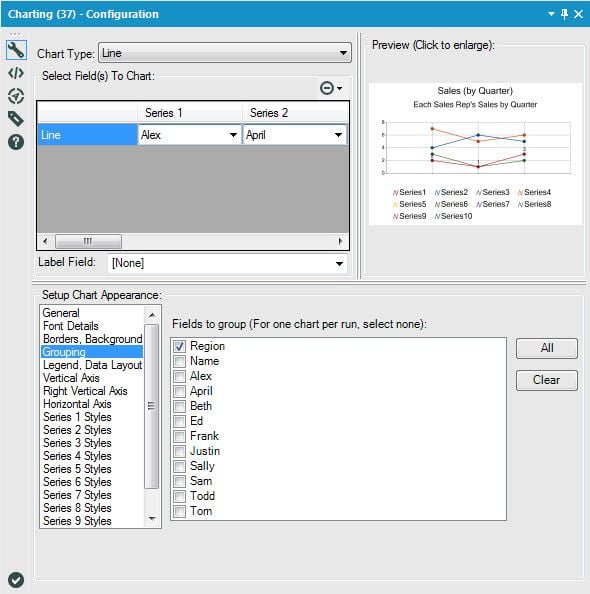This screenshot has width=590, height=594.
Task: Click the Clear button
Action: coord(547,380)
